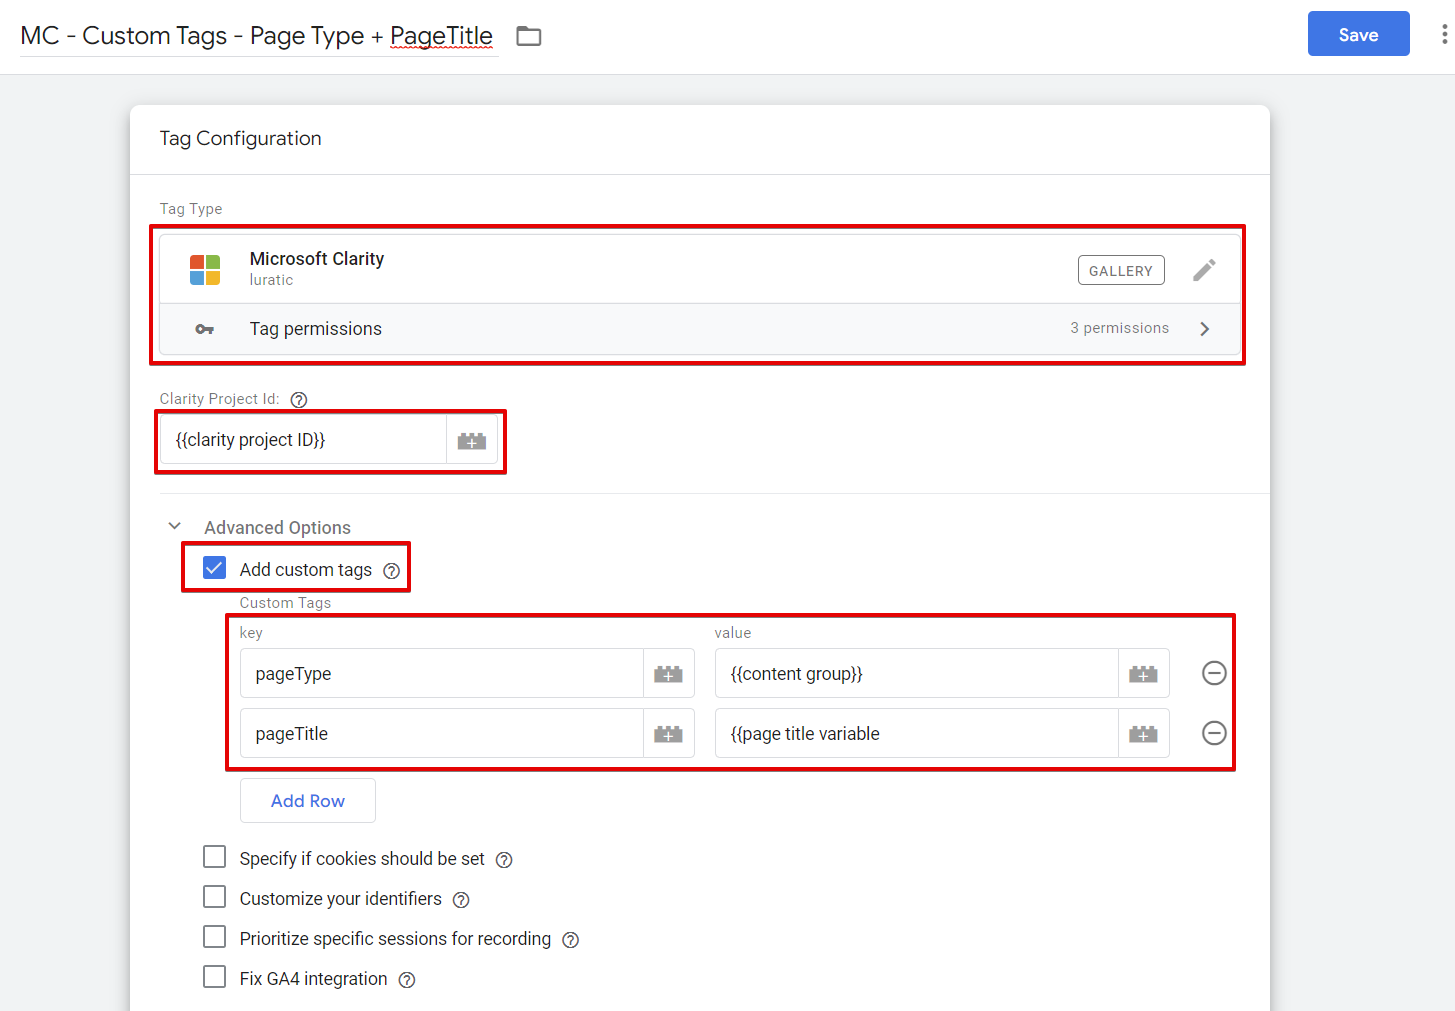This screenshot has height=1011, width=1455.
Task: Collapse the Advanced Options section
Action: 174,525
